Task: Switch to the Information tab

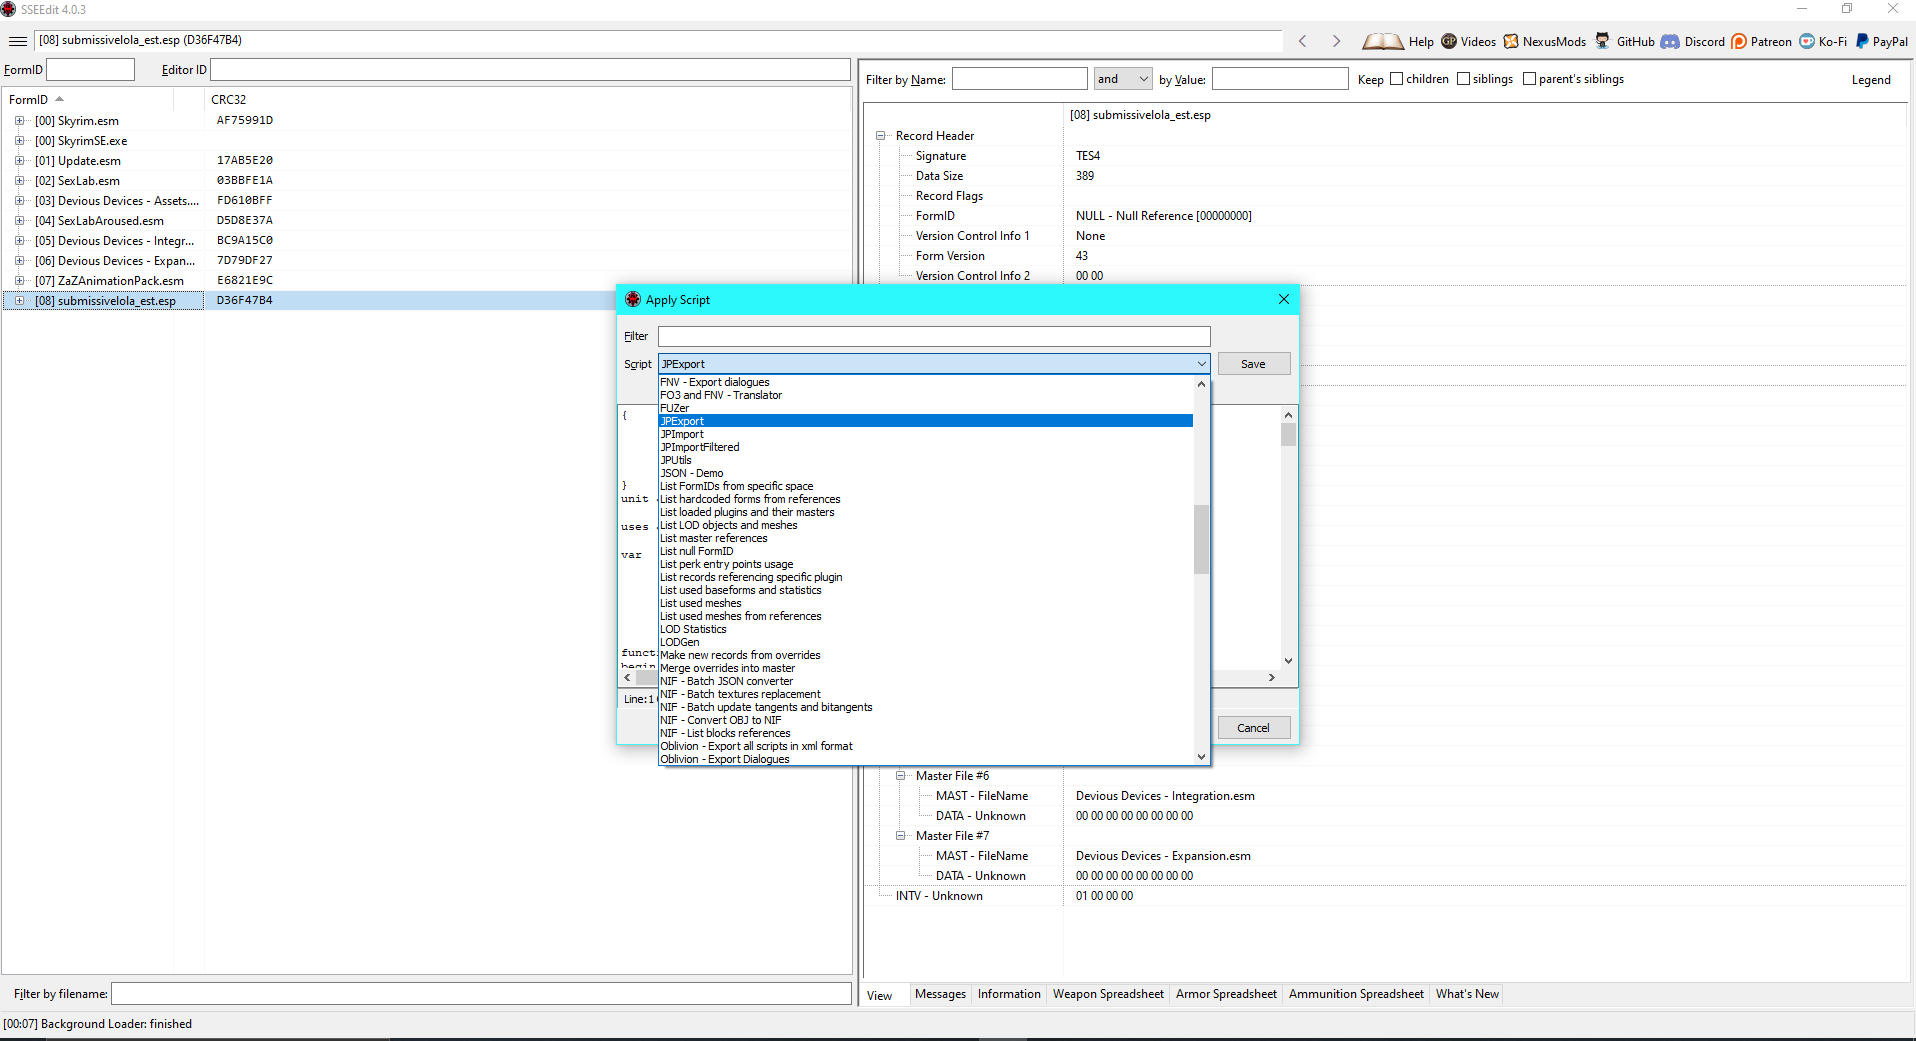Action: tap(1009, 994)
